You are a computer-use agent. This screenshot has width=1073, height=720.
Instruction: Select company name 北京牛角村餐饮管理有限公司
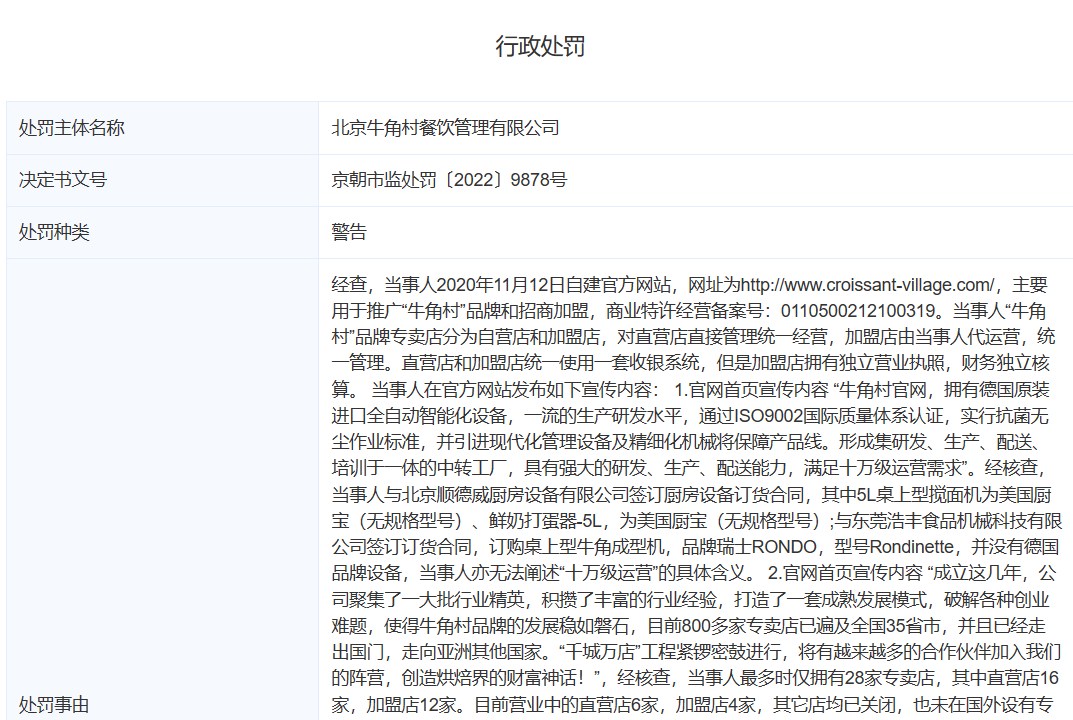pos(444,128)
